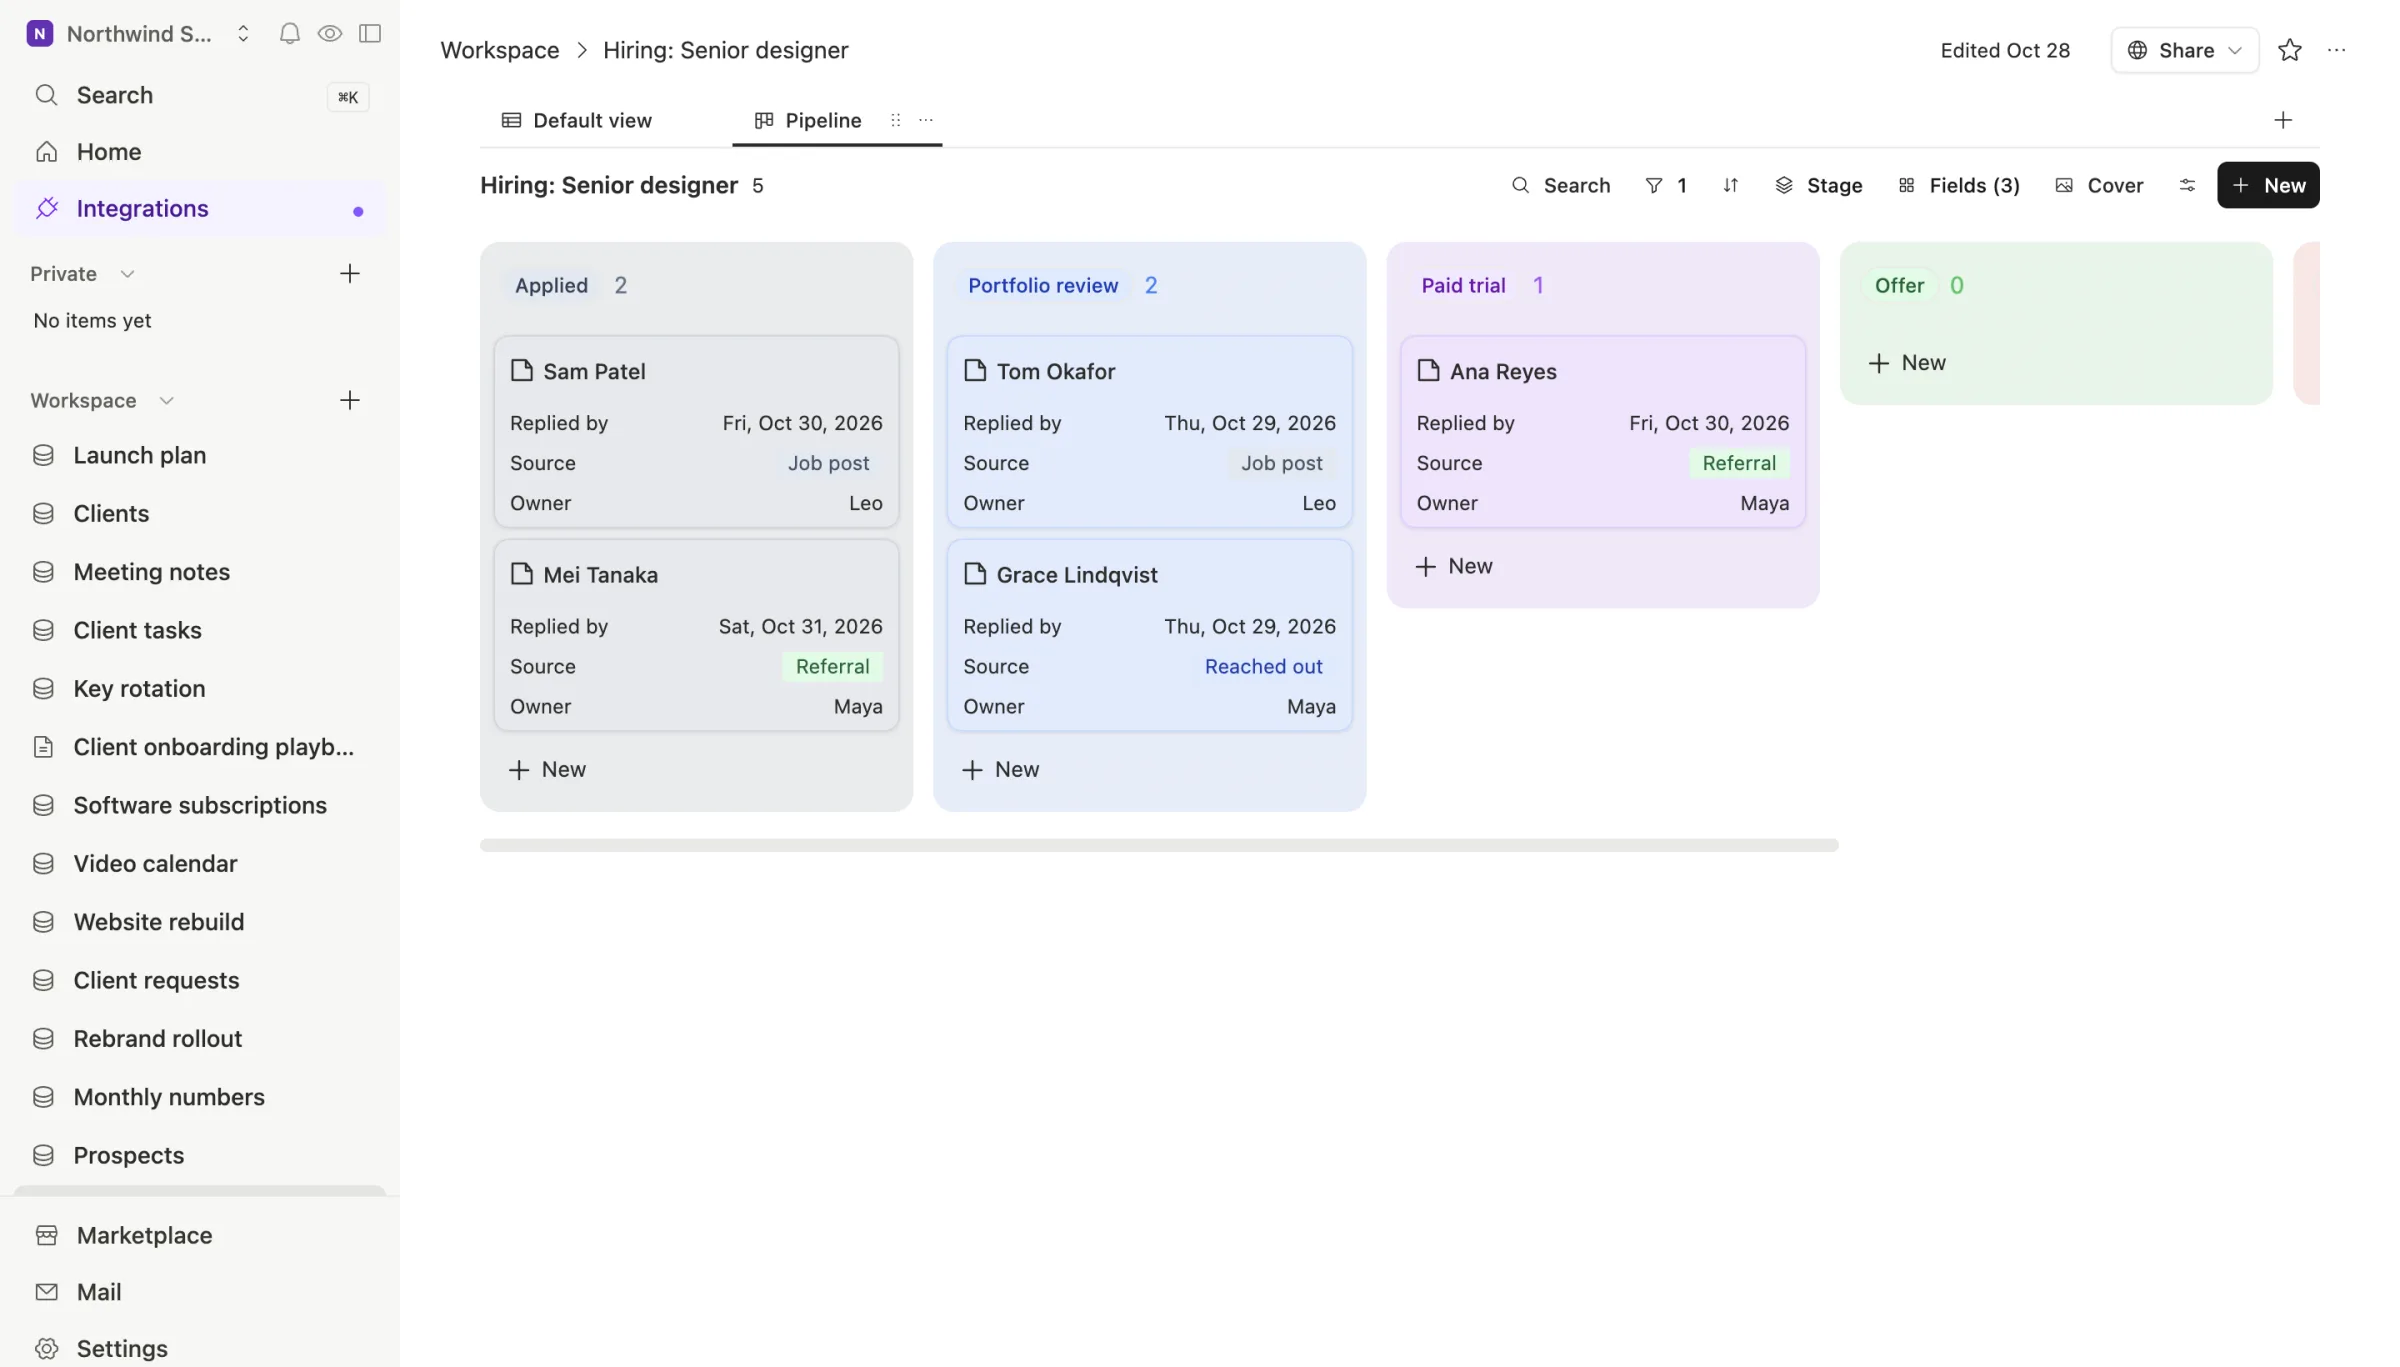Open the Grace Lindqvist card

[1149, 635]
